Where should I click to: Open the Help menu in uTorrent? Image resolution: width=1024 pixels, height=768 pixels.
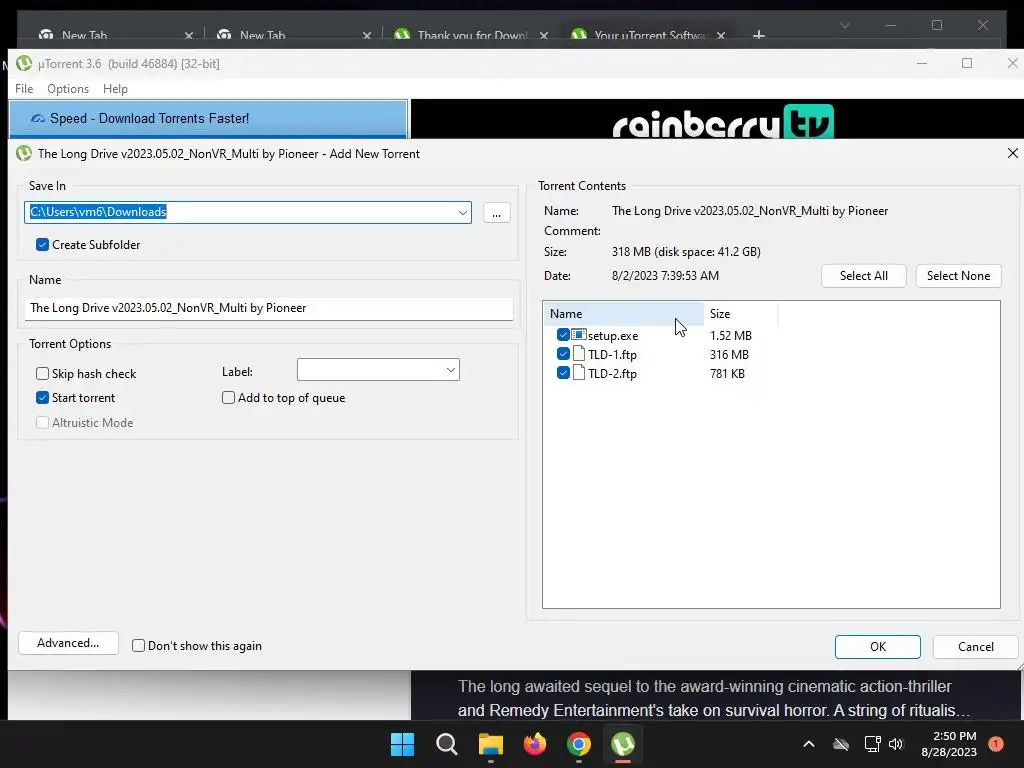click(x=116, y=89)
